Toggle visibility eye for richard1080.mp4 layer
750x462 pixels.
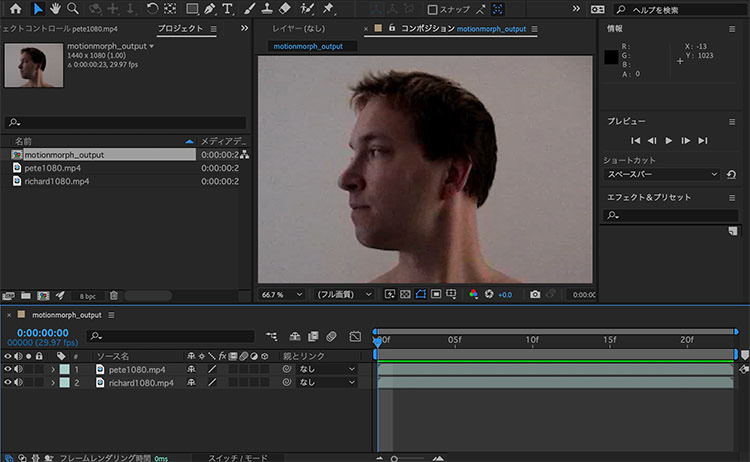click(x=9, y=383)
